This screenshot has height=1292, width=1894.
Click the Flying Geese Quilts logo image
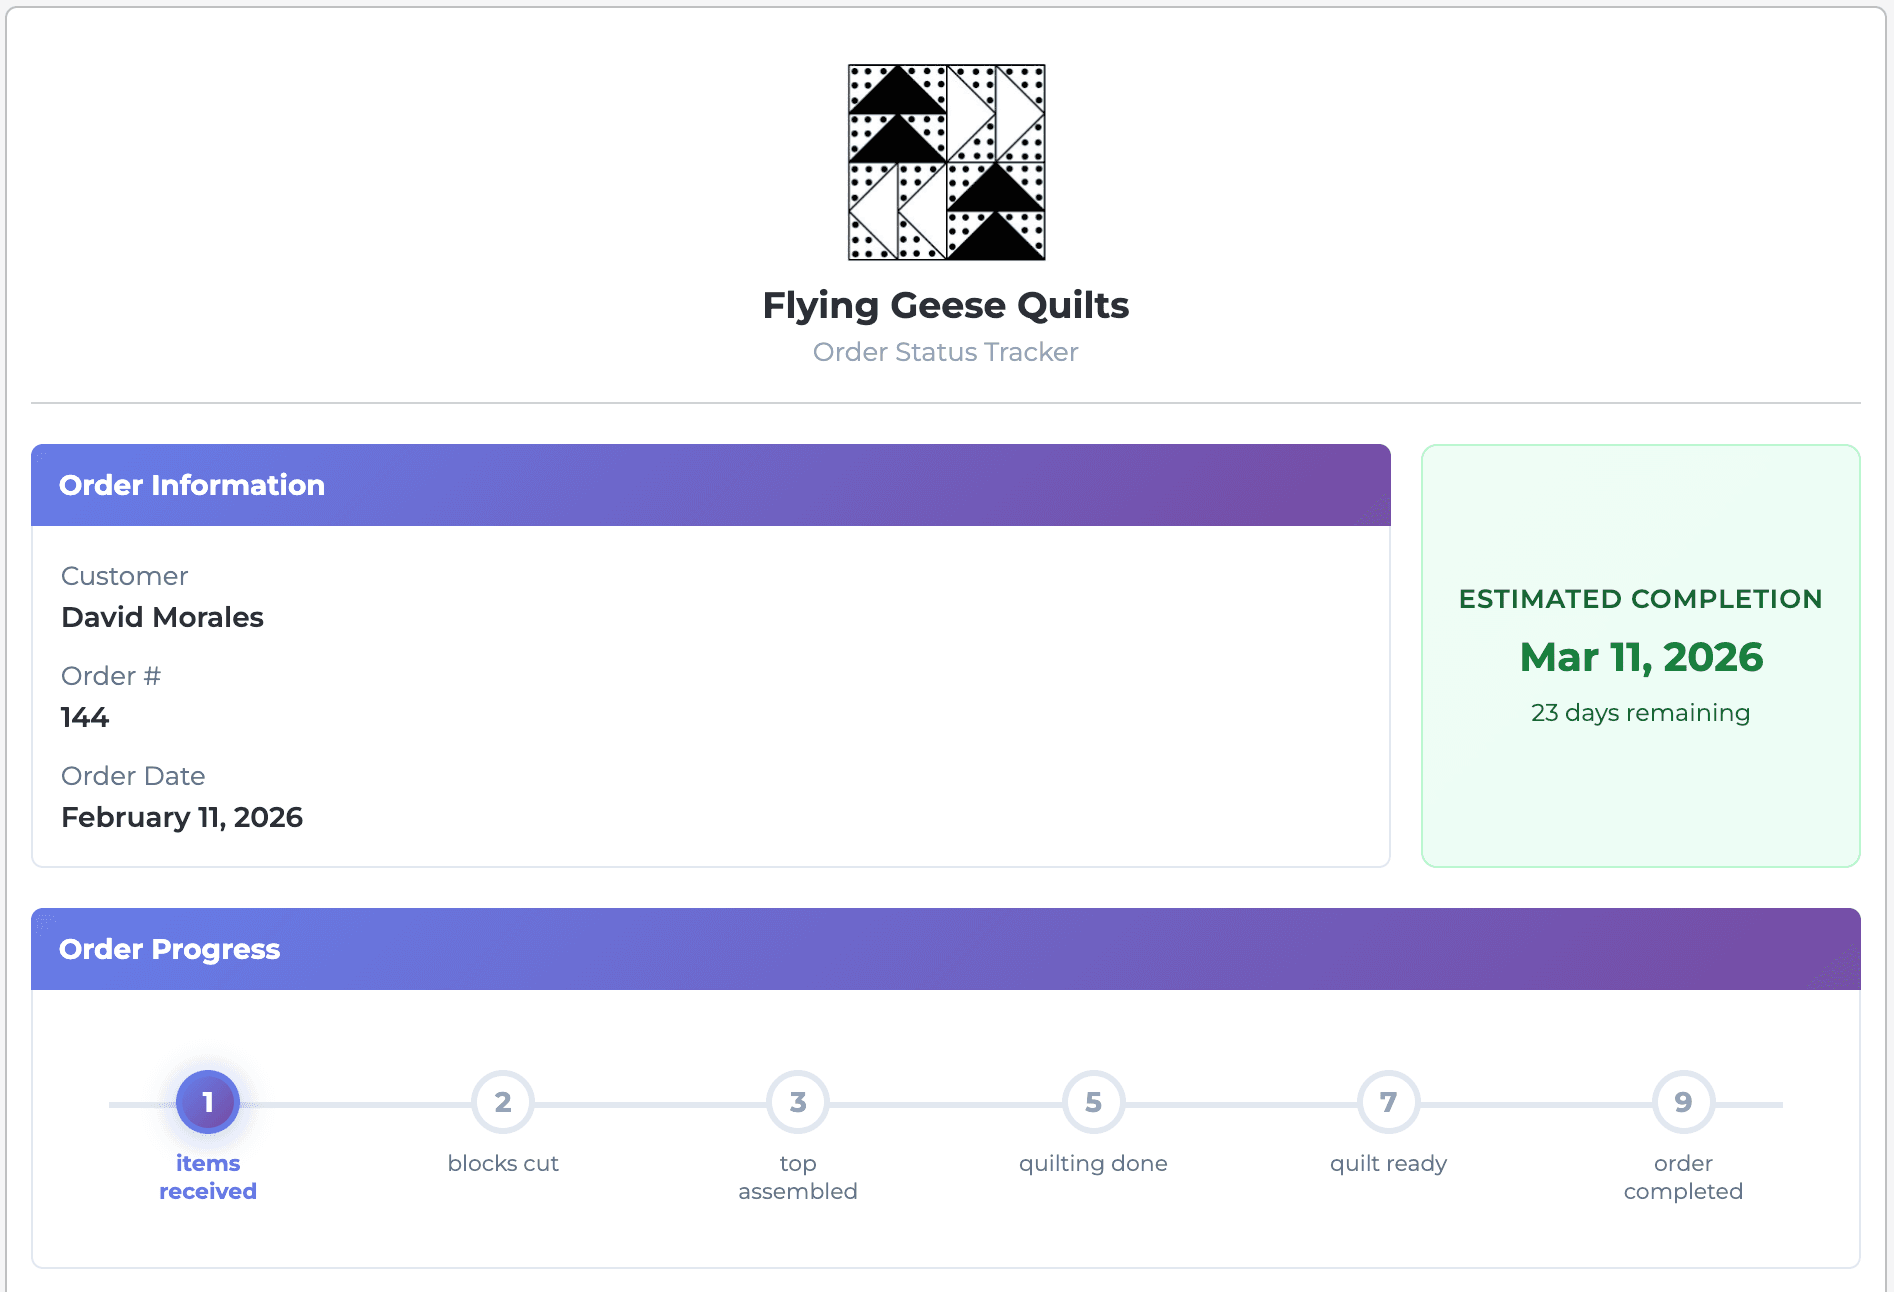[x=946, y=162]
